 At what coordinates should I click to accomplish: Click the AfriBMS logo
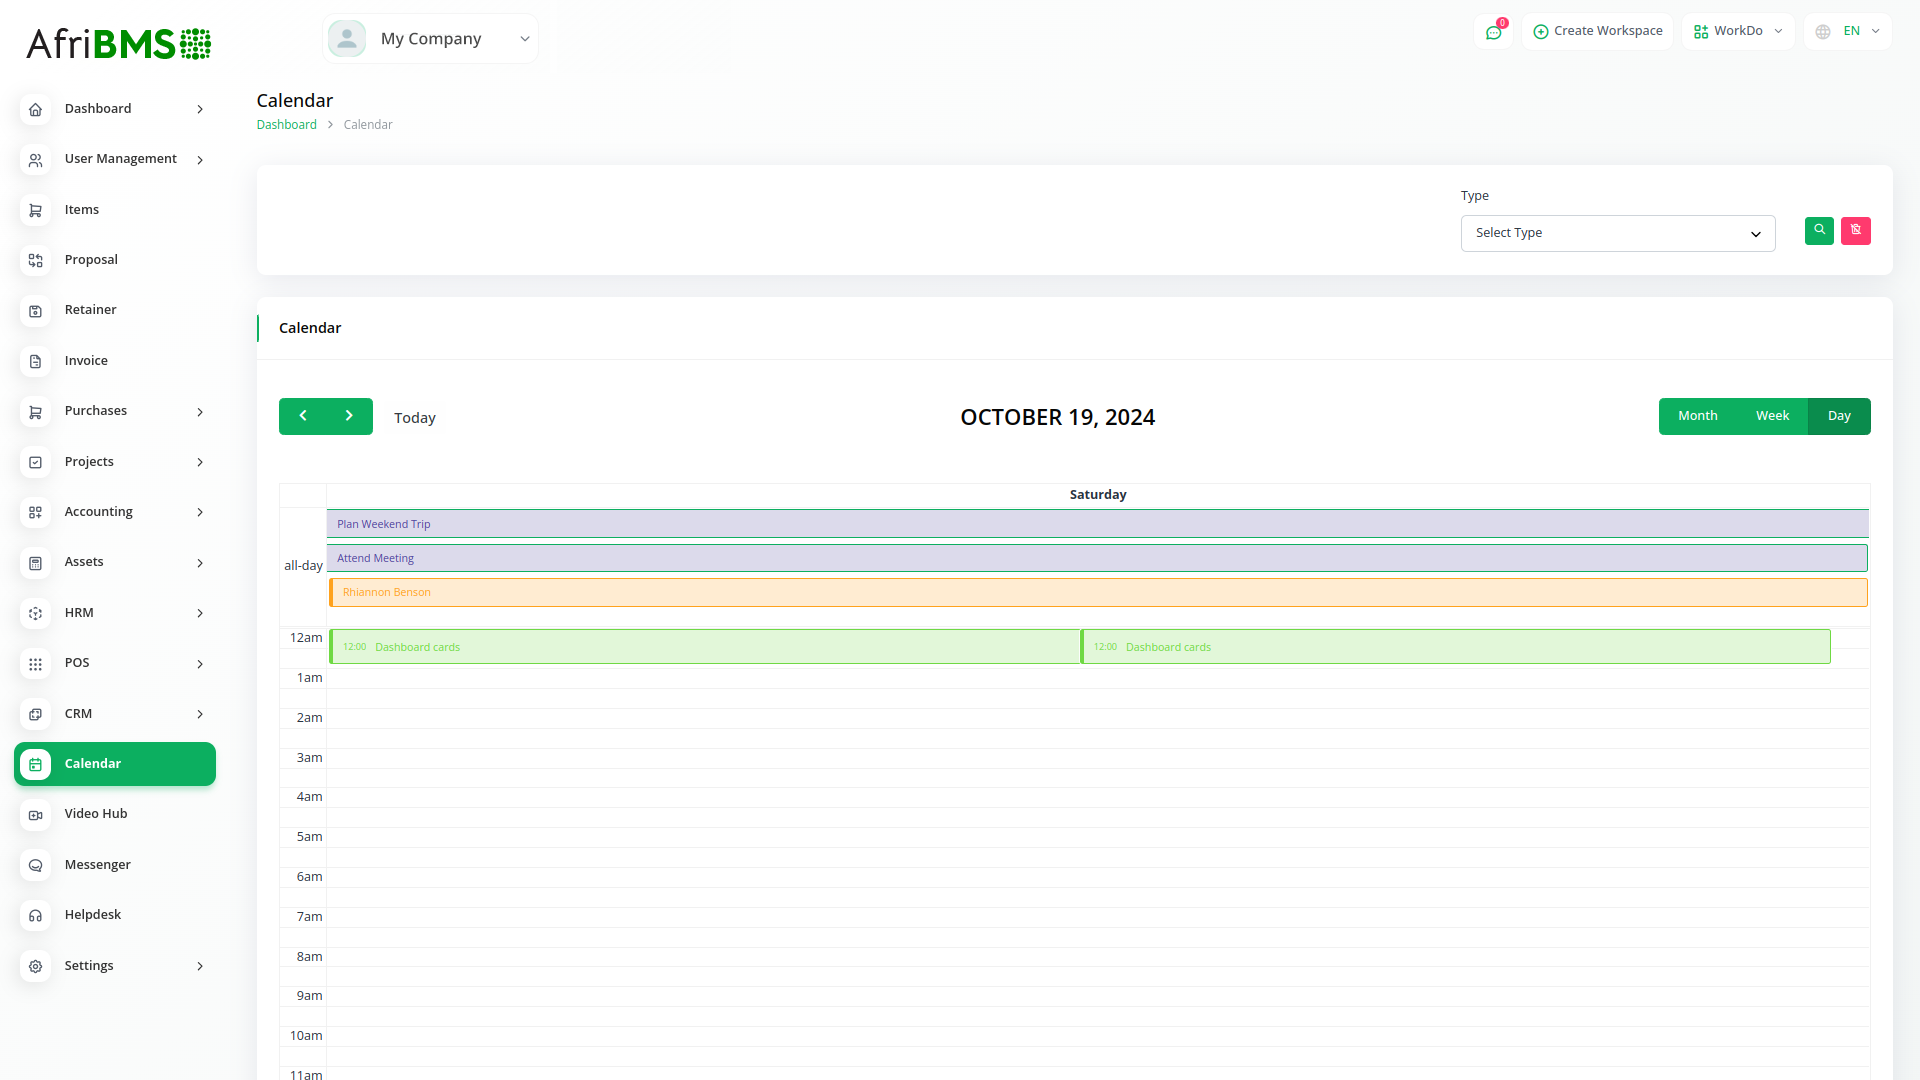(x=118, y=43)
